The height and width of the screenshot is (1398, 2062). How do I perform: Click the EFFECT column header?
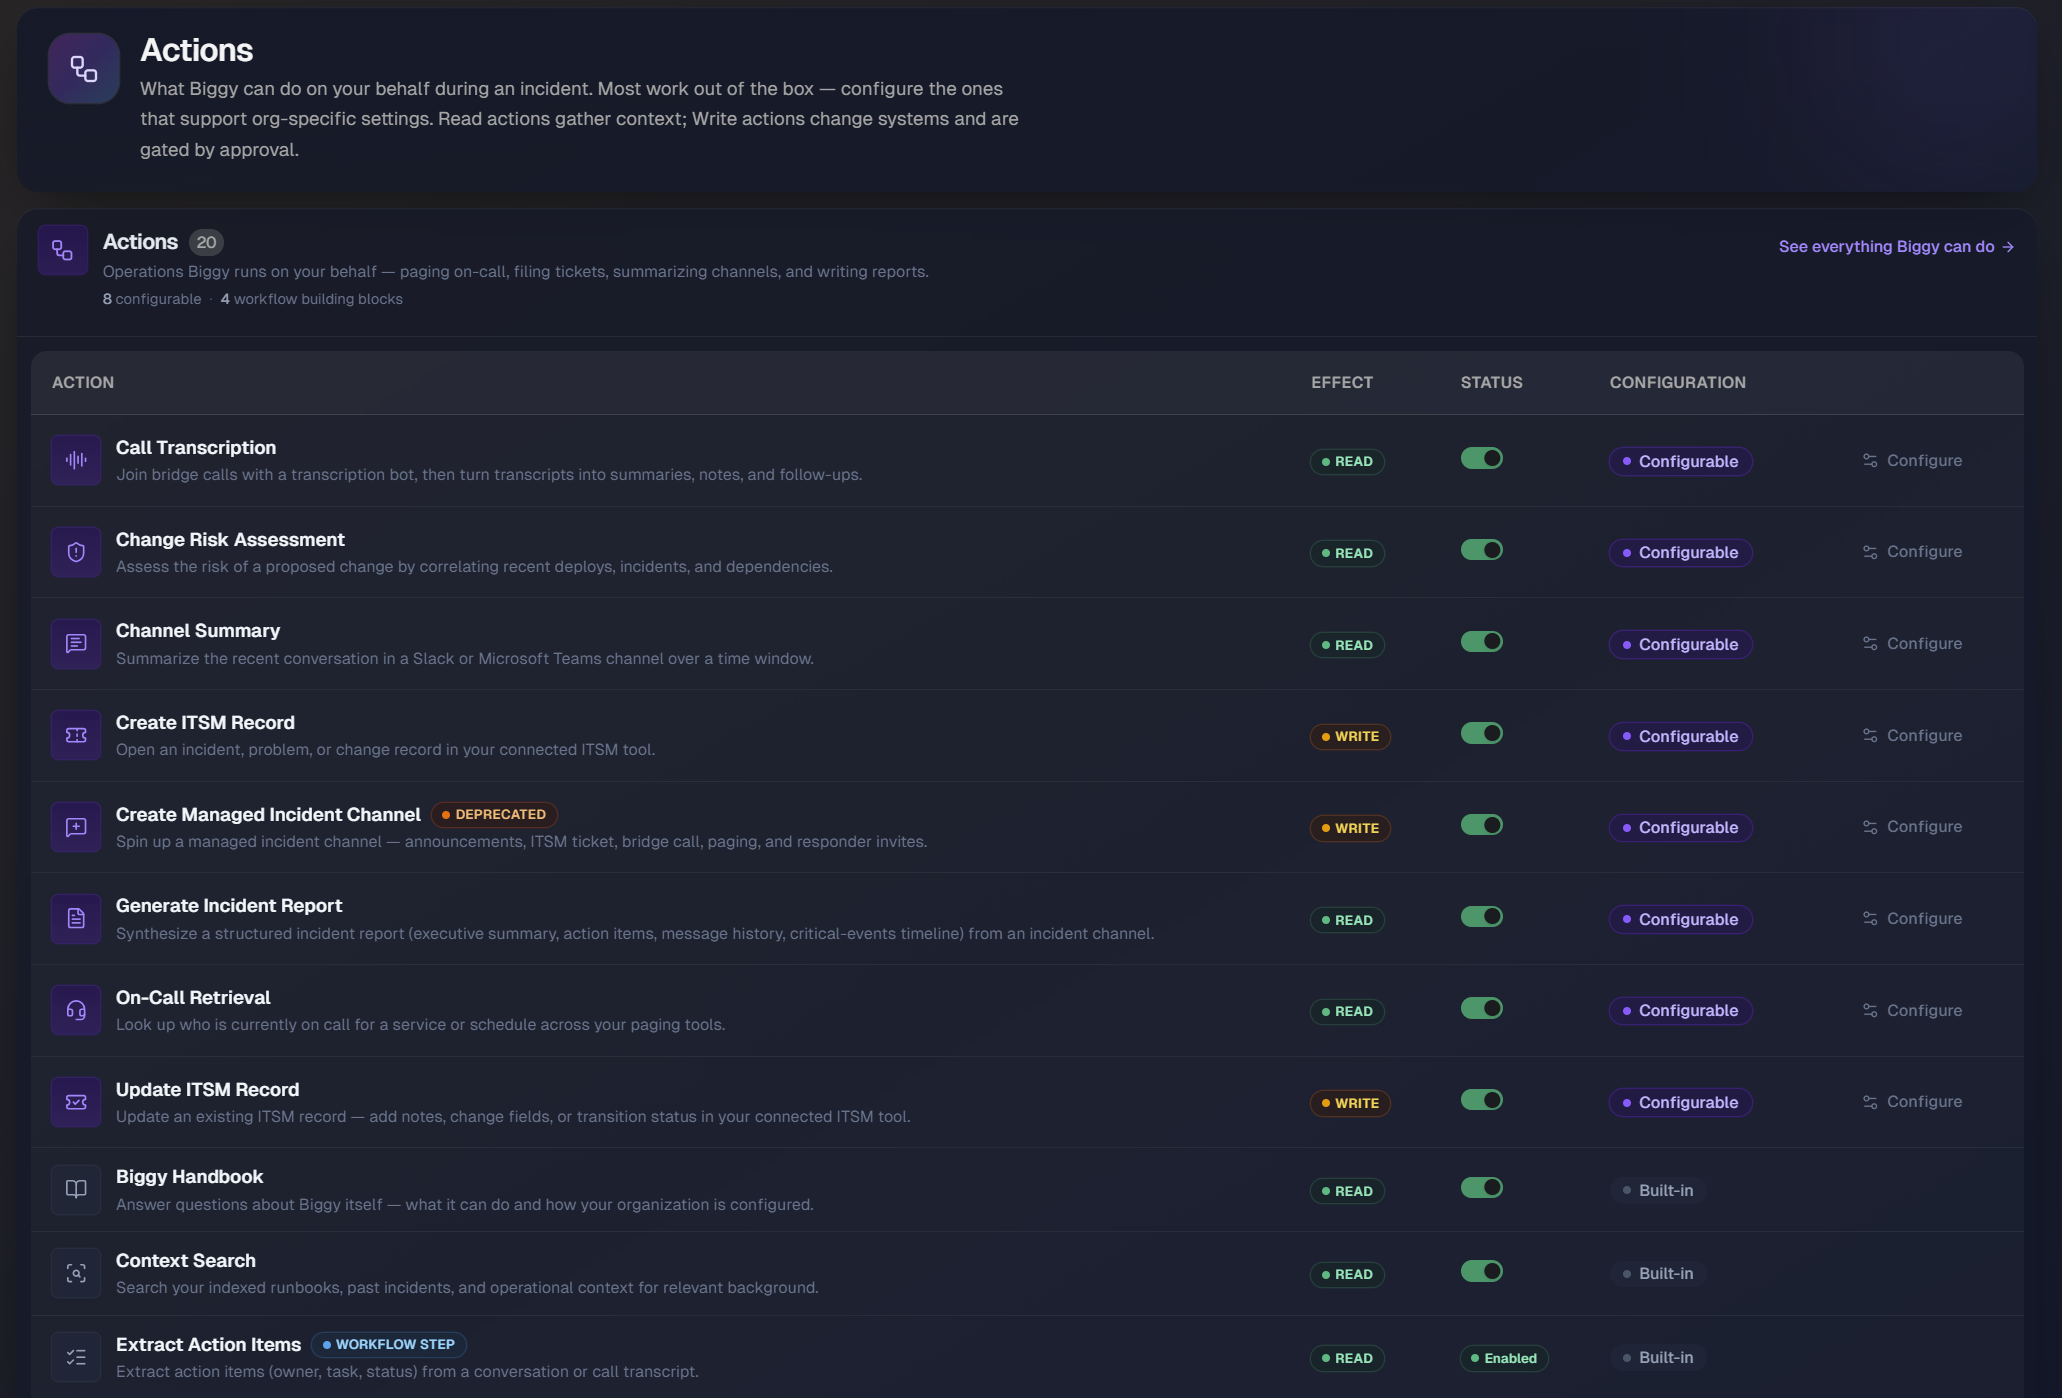tap(1342, 382)
